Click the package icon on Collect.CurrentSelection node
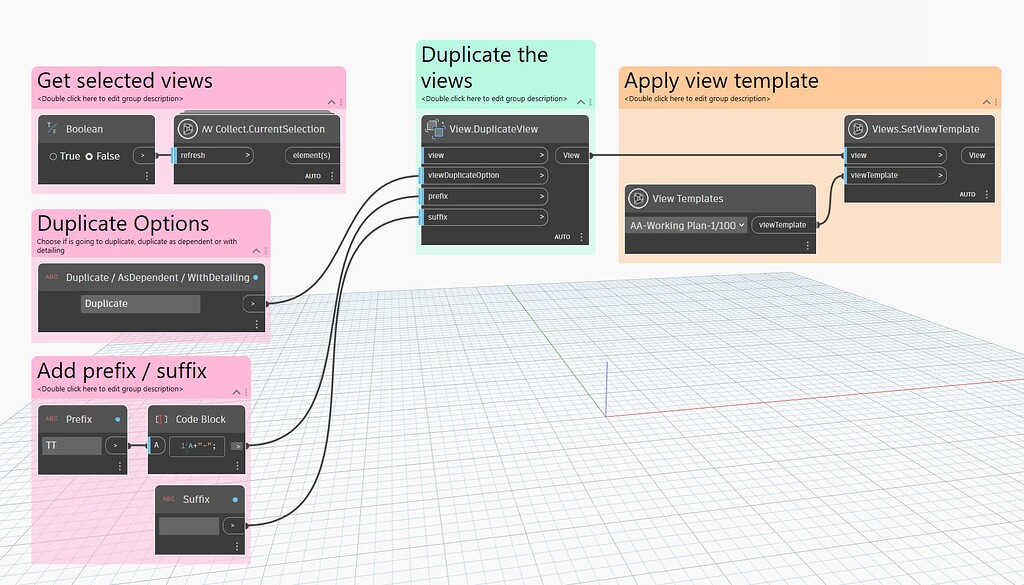This screenshot has width=1024, height=585. click(189, 128)
